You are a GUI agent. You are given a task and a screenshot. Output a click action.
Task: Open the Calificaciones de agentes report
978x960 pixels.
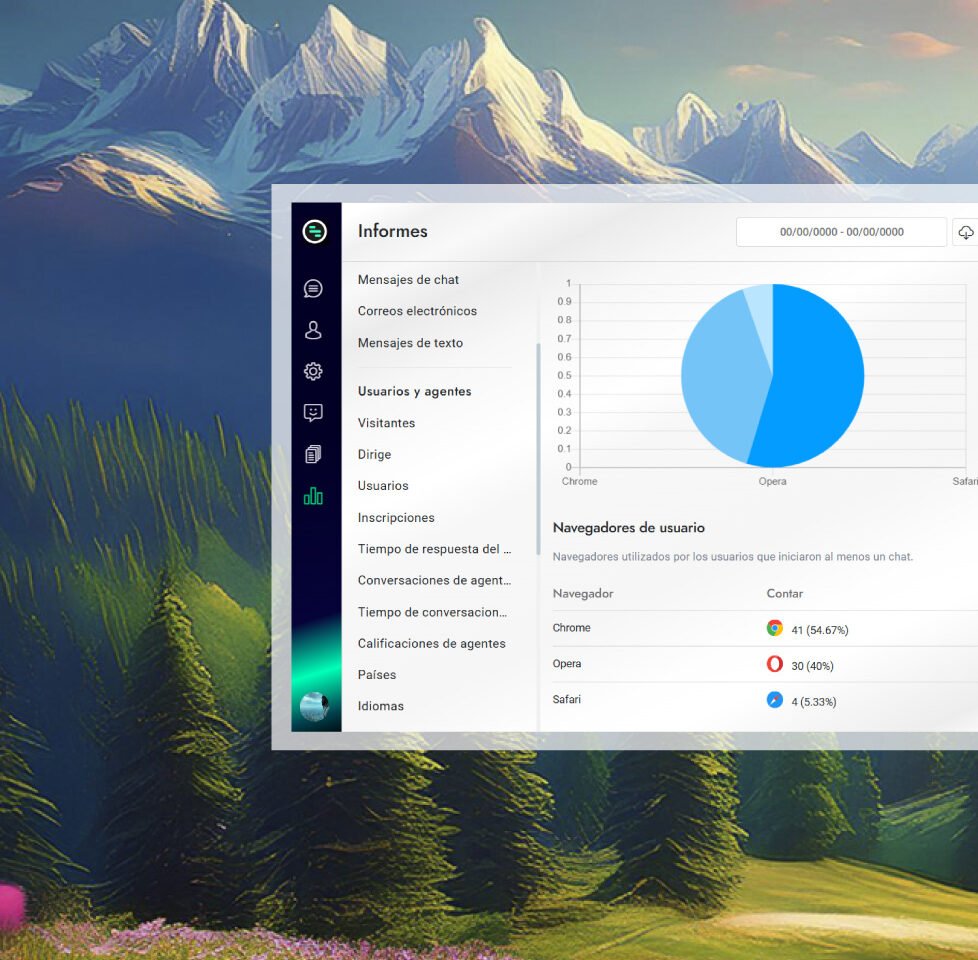[x=431, y=644]
